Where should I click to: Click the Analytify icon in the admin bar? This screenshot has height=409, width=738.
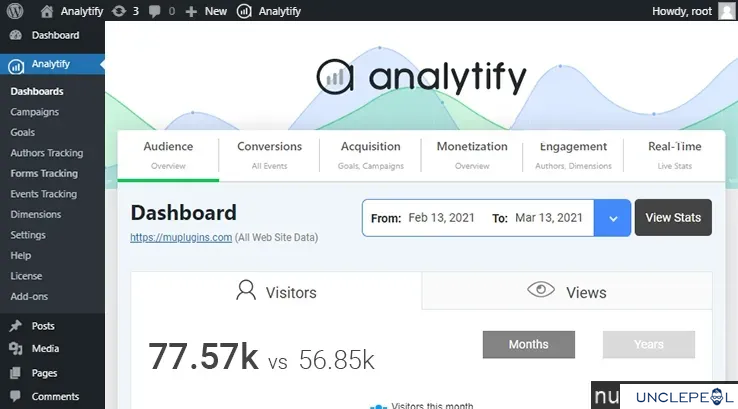244,11
